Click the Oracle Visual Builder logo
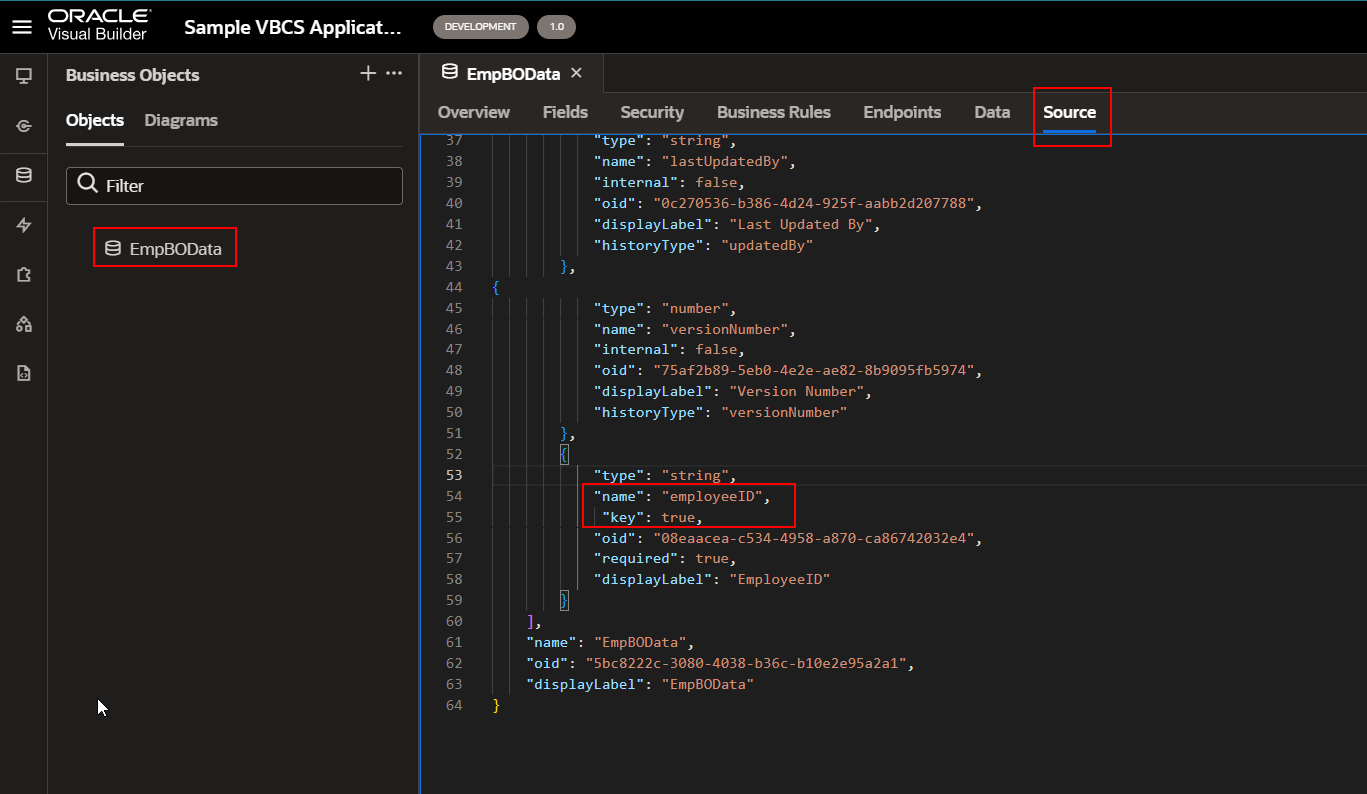Viewport: 1367px width, 794px height. 100,26
